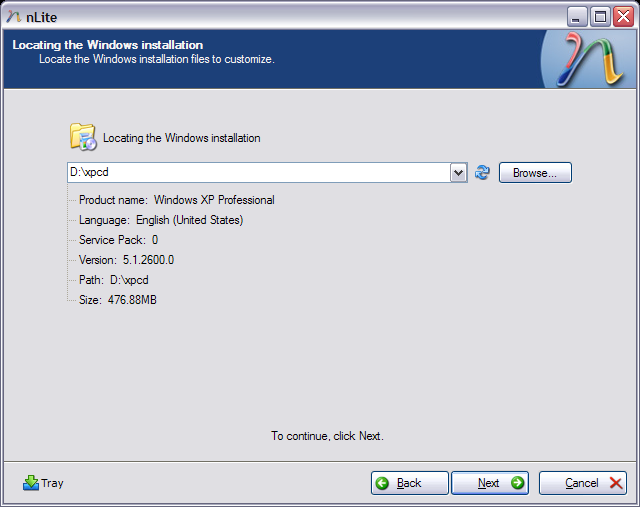Select the Version: 5.1.2600.0 row

click(x=126, y=260)
